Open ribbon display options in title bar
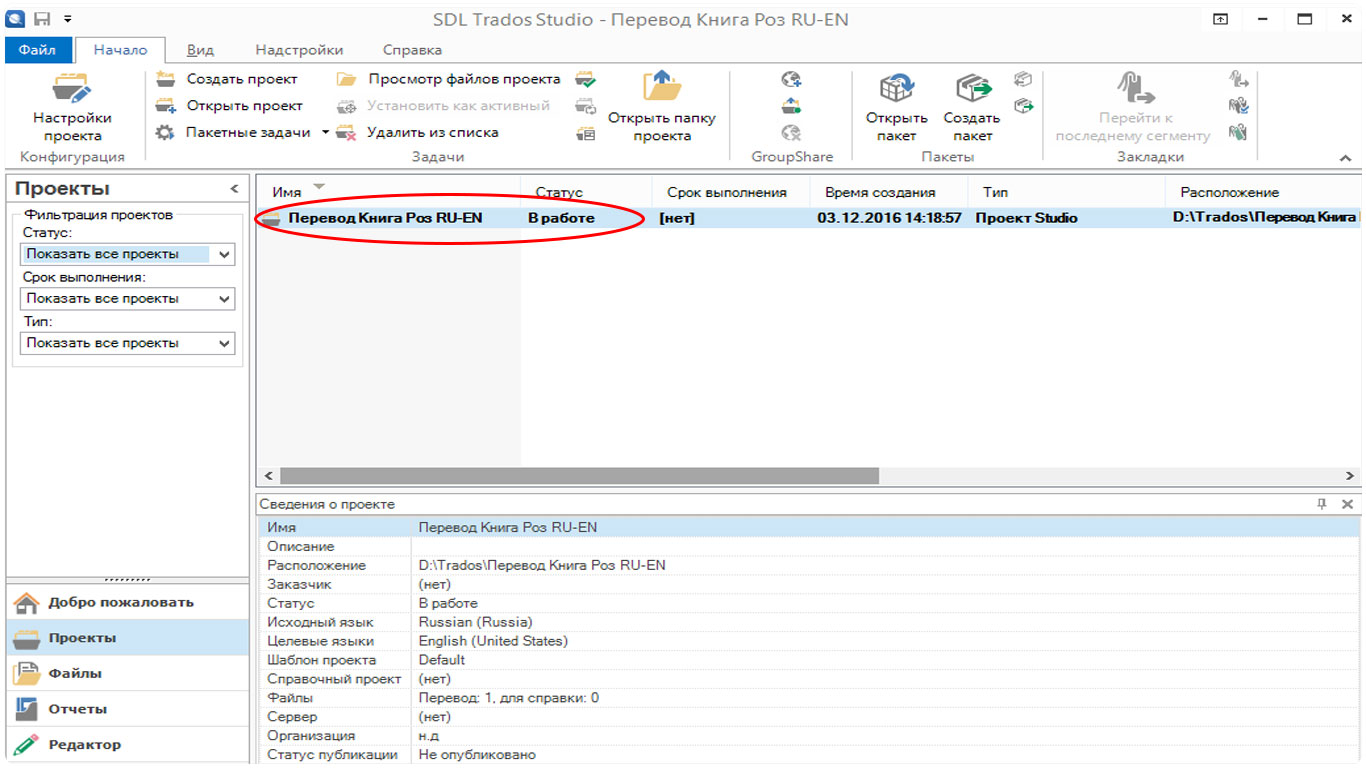1366x768 pixels. click(x=1220, y=19)
